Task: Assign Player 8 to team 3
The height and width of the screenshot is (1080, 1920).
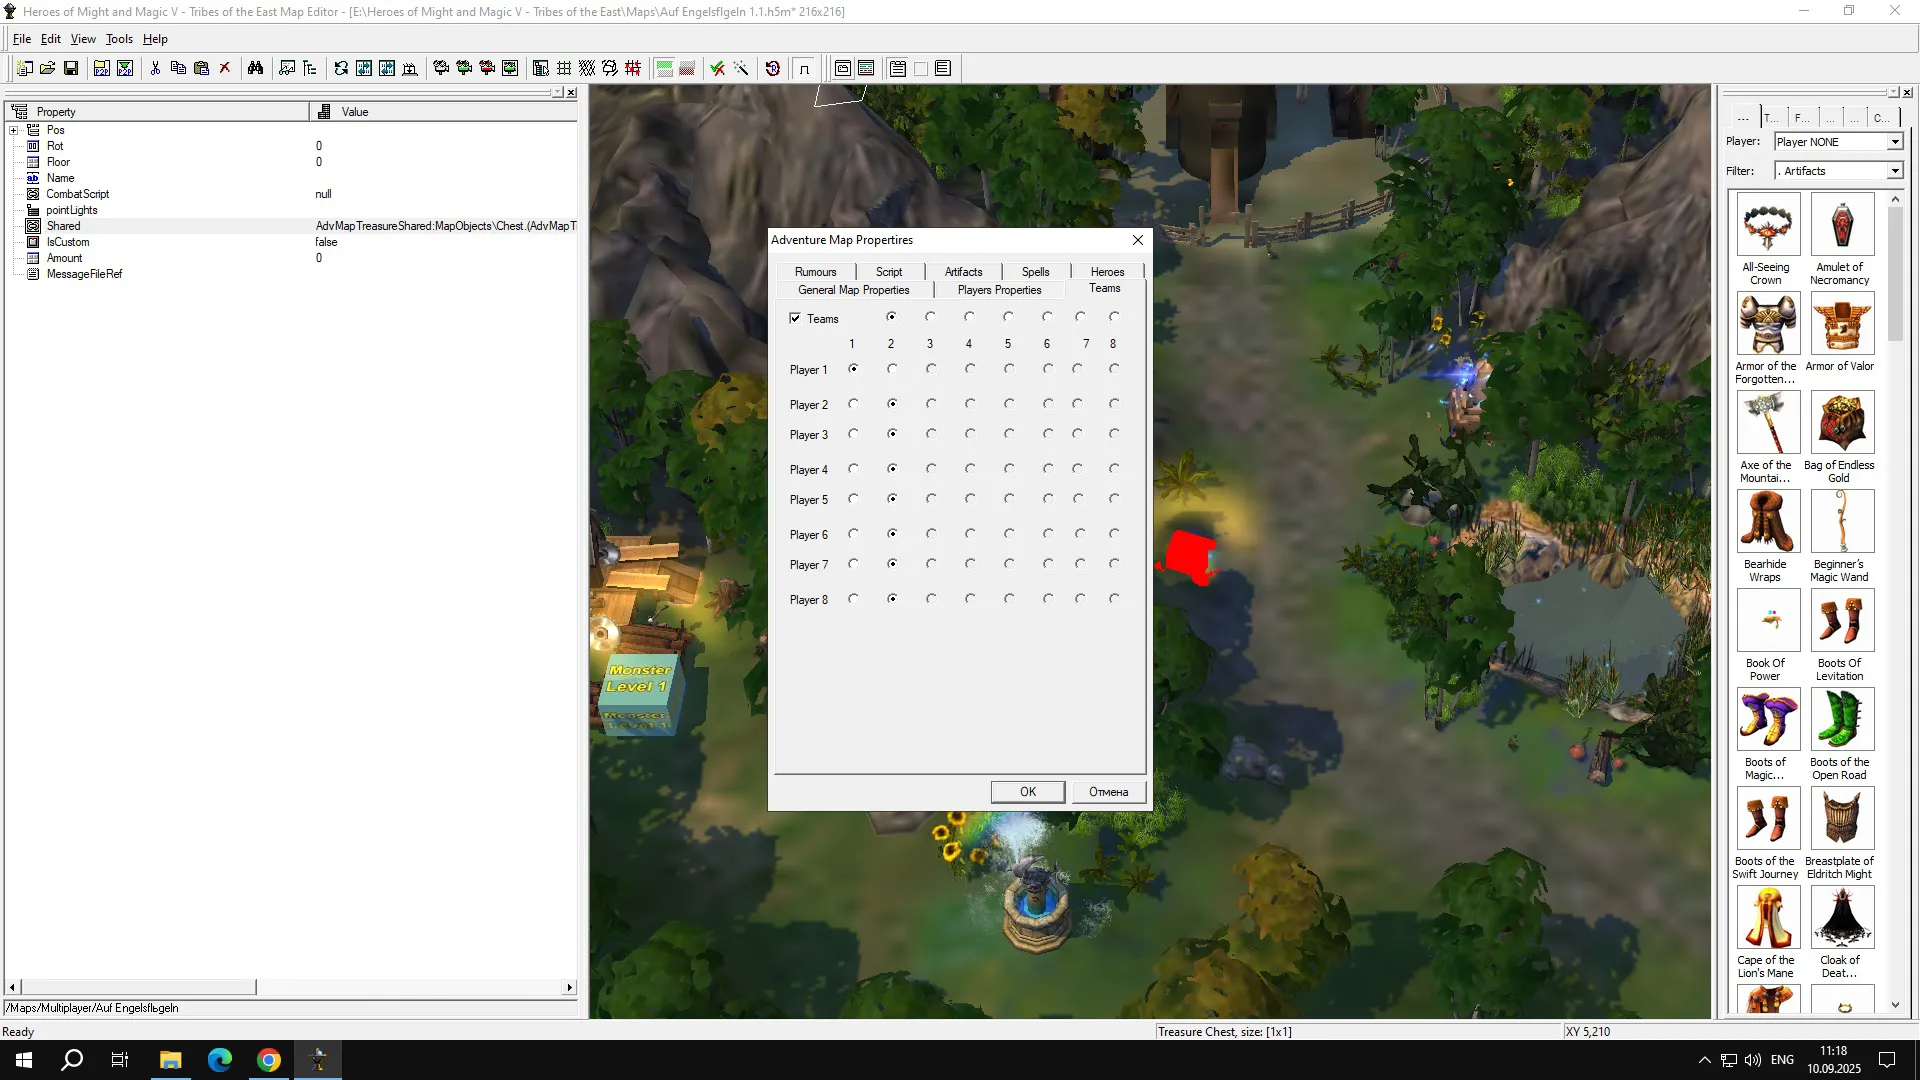Action: coord(931,599)
